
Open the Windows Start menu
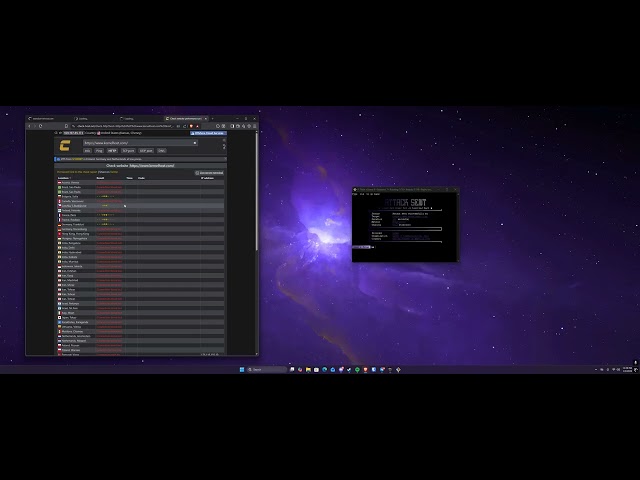coord(242,369)
